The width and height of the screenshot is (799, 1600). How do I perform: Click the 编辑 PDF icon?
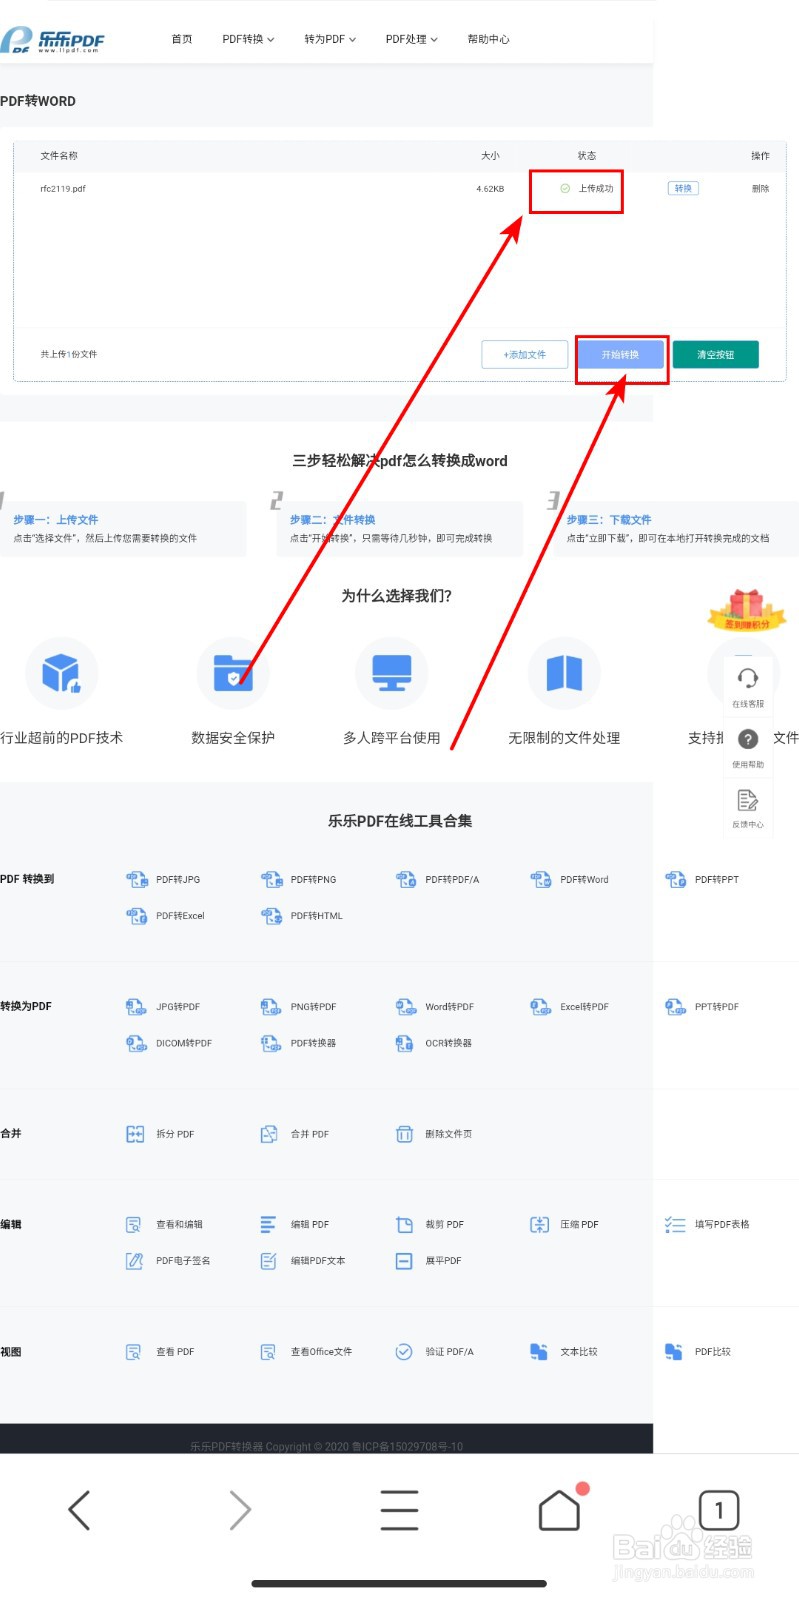[268, 1224]
